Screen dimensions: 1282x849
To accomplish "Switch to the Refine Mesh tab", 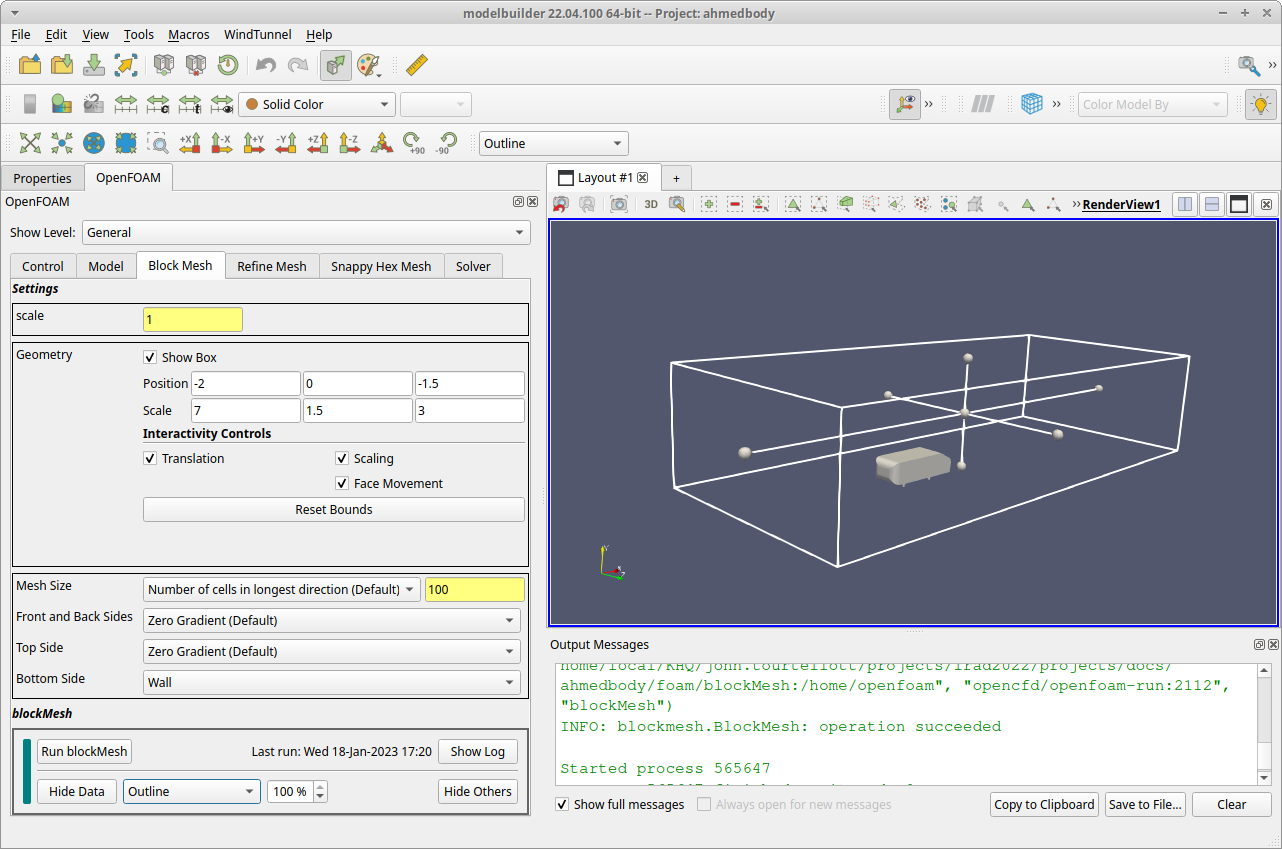I will click(272, 266).
